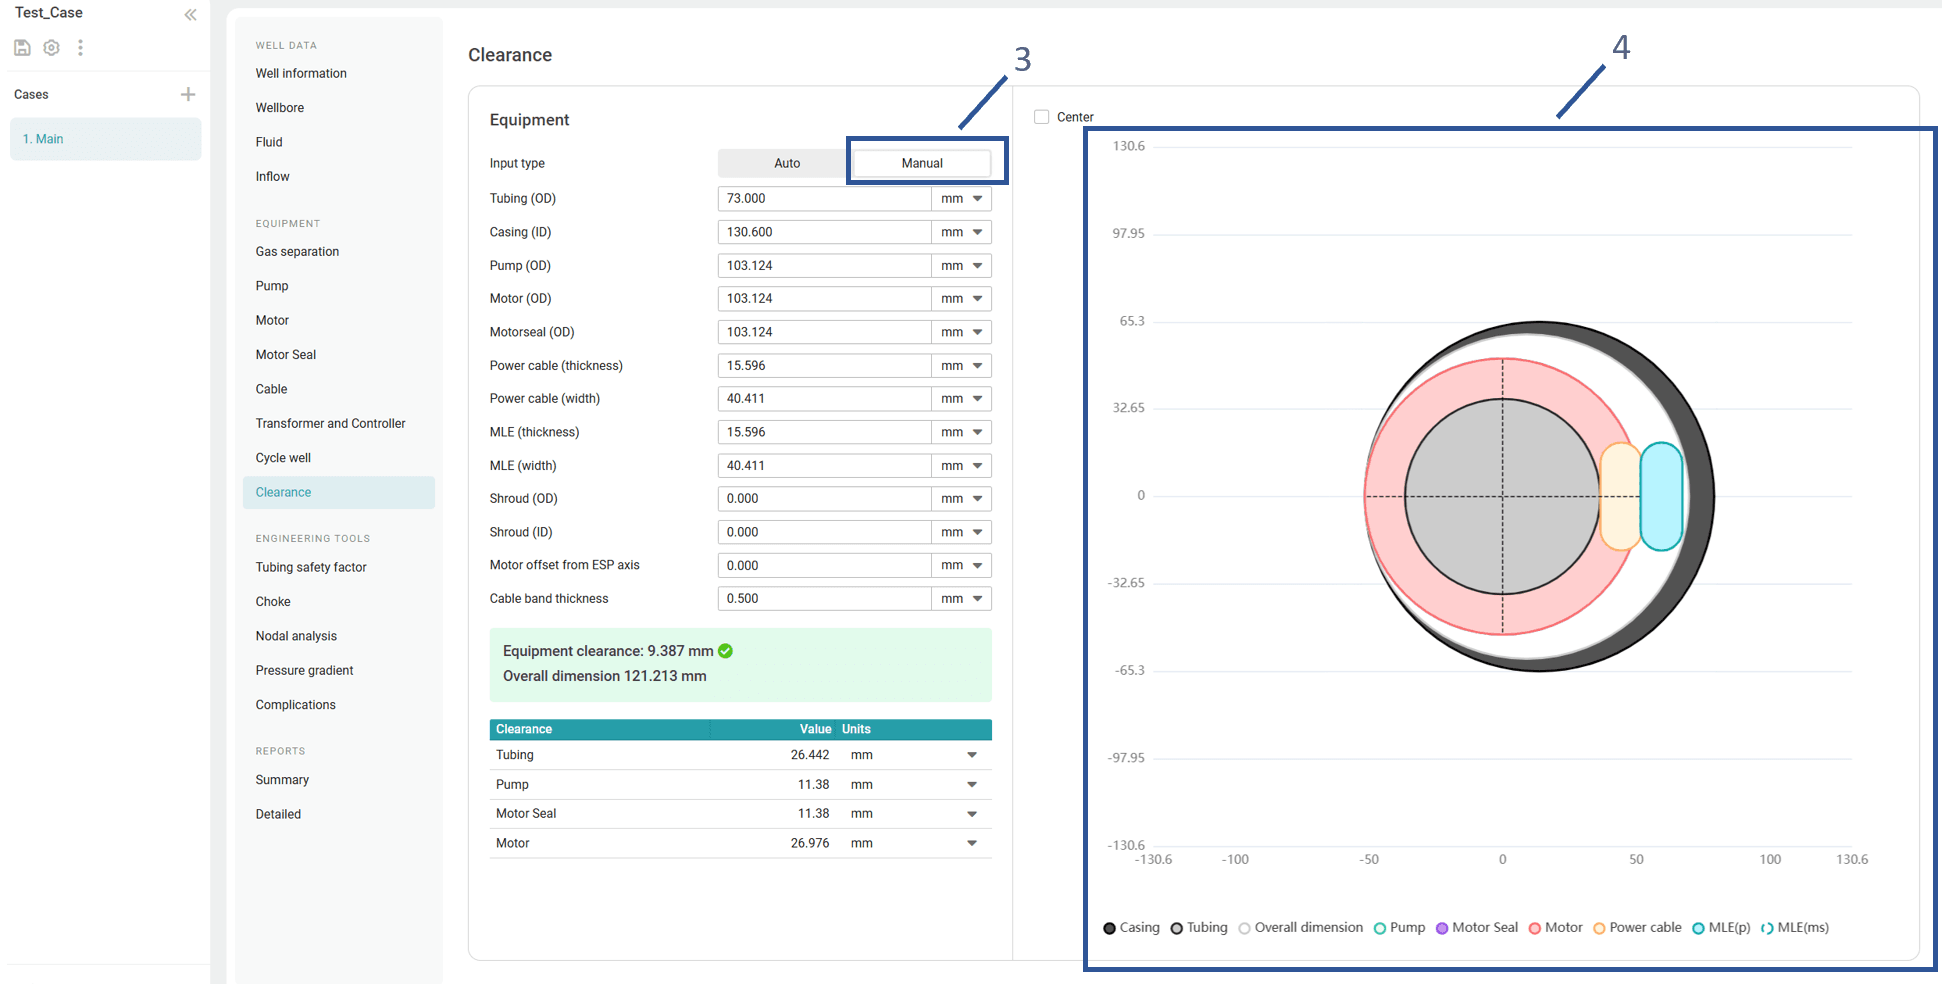Click the cyan MLE shape in diagram
The image size is (1957, 984).
1661,496
